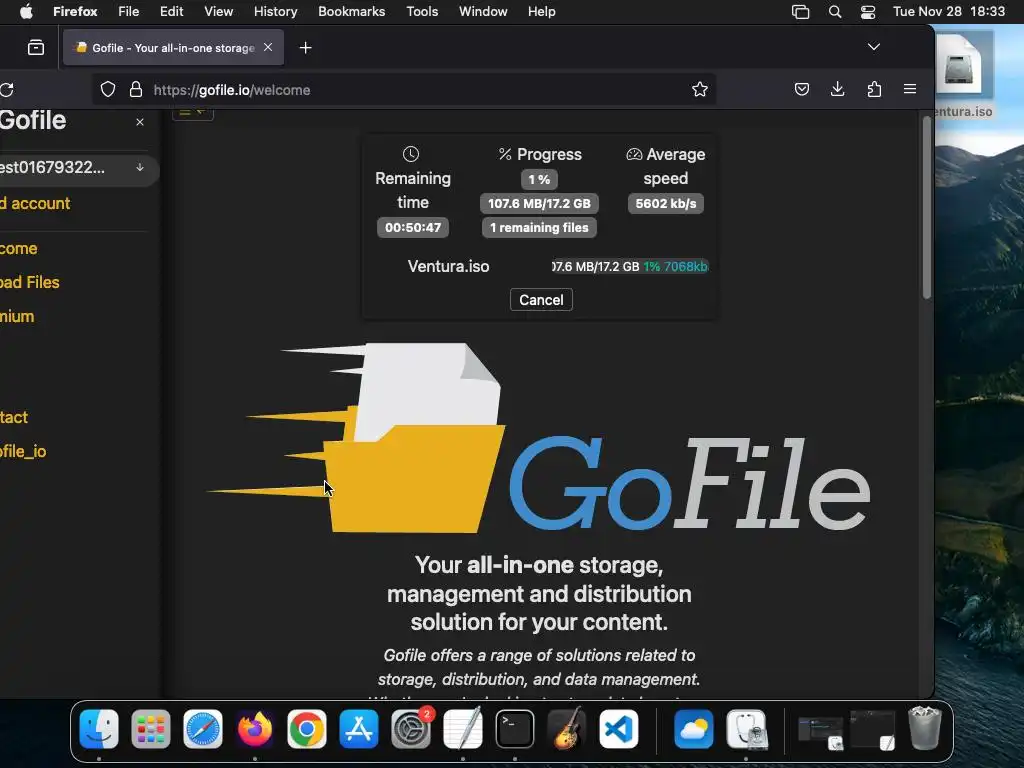Open the Trash in the Dock
1024x768 pixels.
pyautogui.click(x=925, y=728)
